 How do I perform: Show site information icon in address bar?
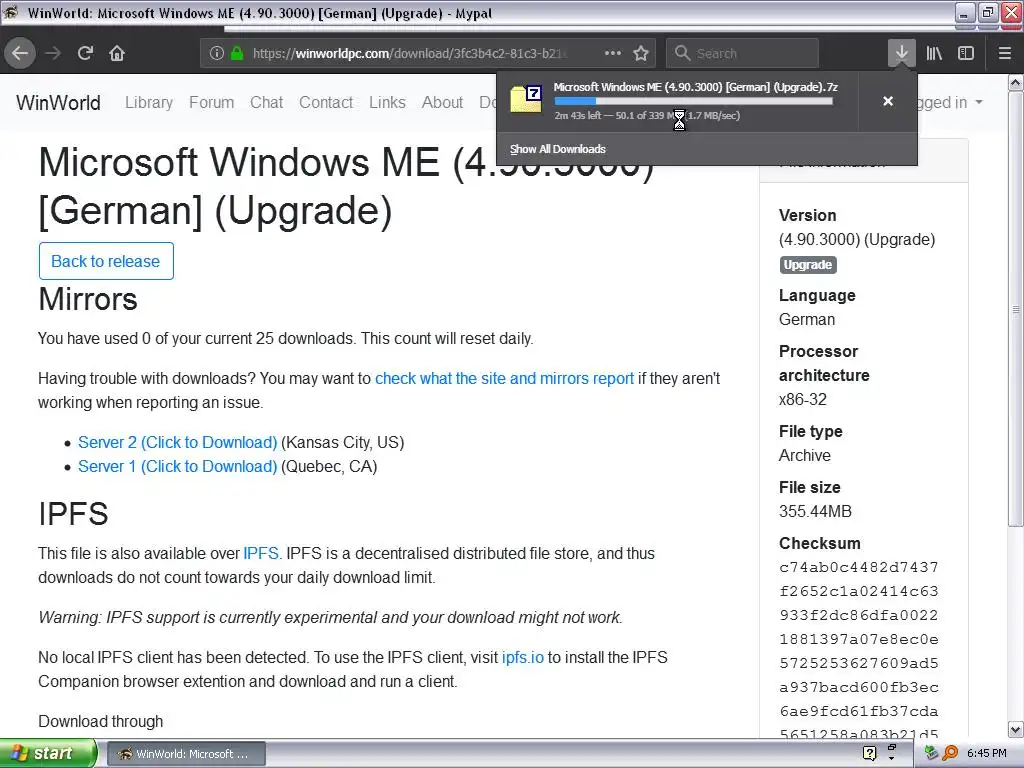[217, 54]
